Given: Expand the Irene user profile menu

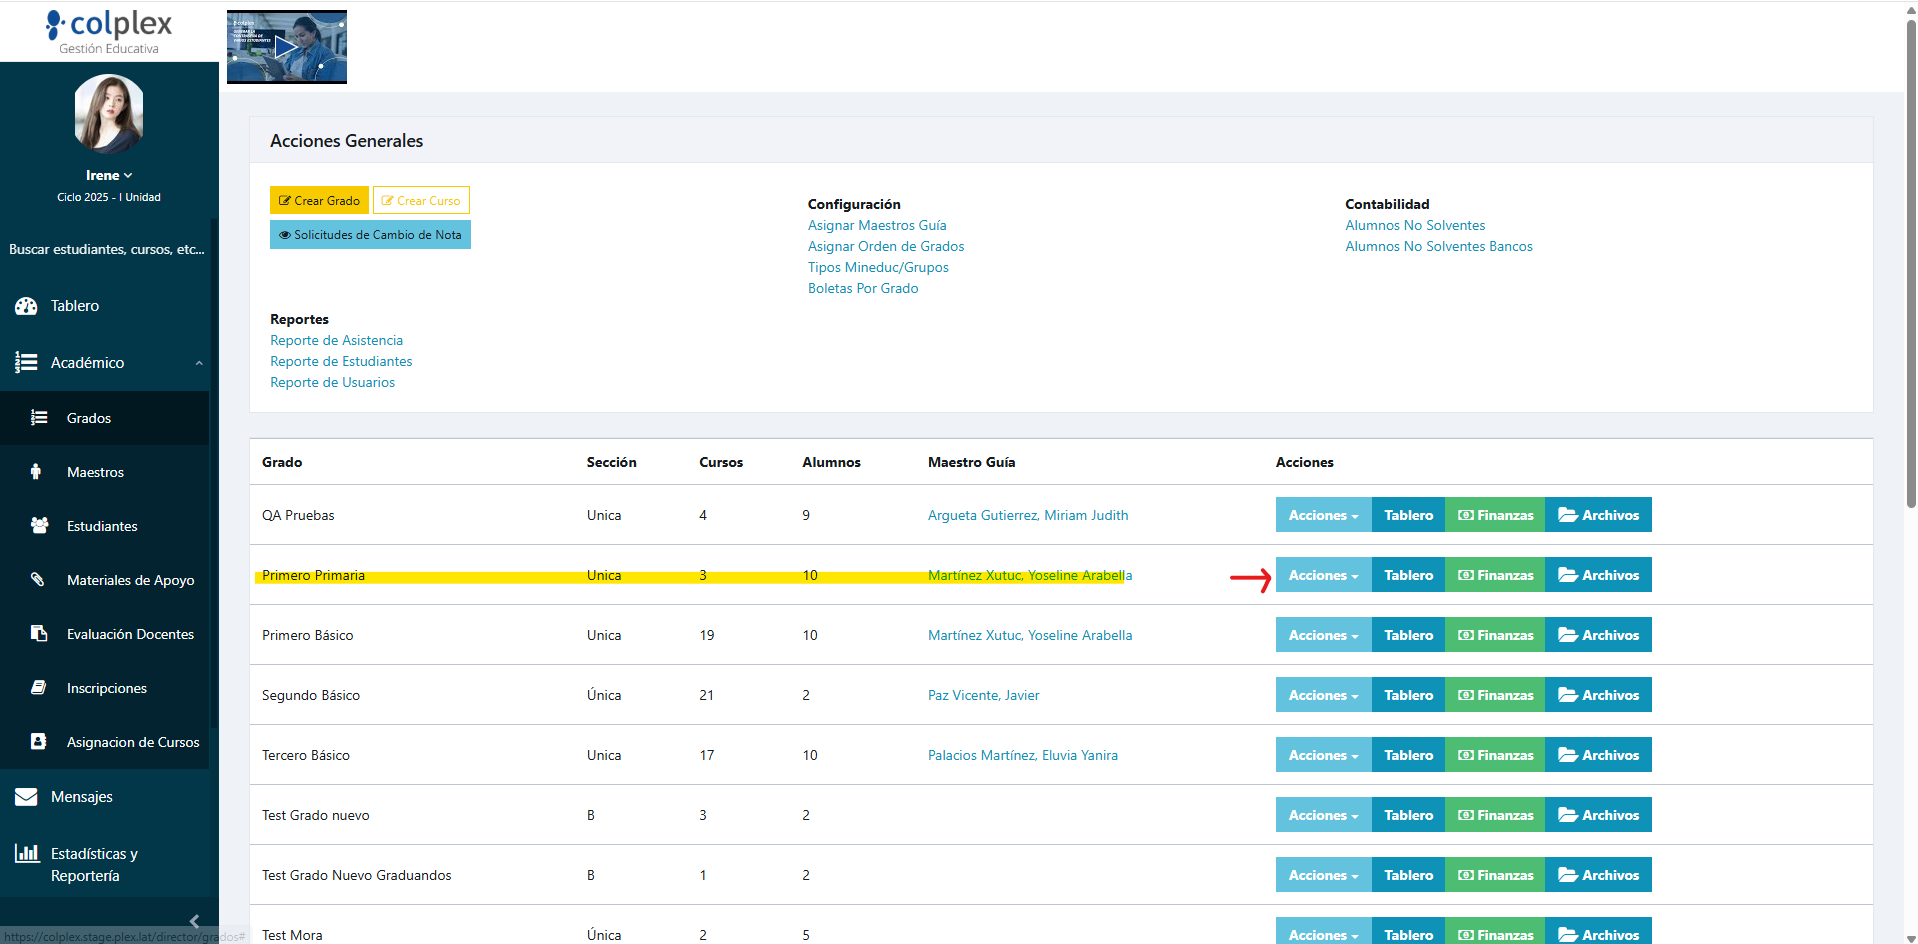Looking at the screenshot, I should pos(108,175).
